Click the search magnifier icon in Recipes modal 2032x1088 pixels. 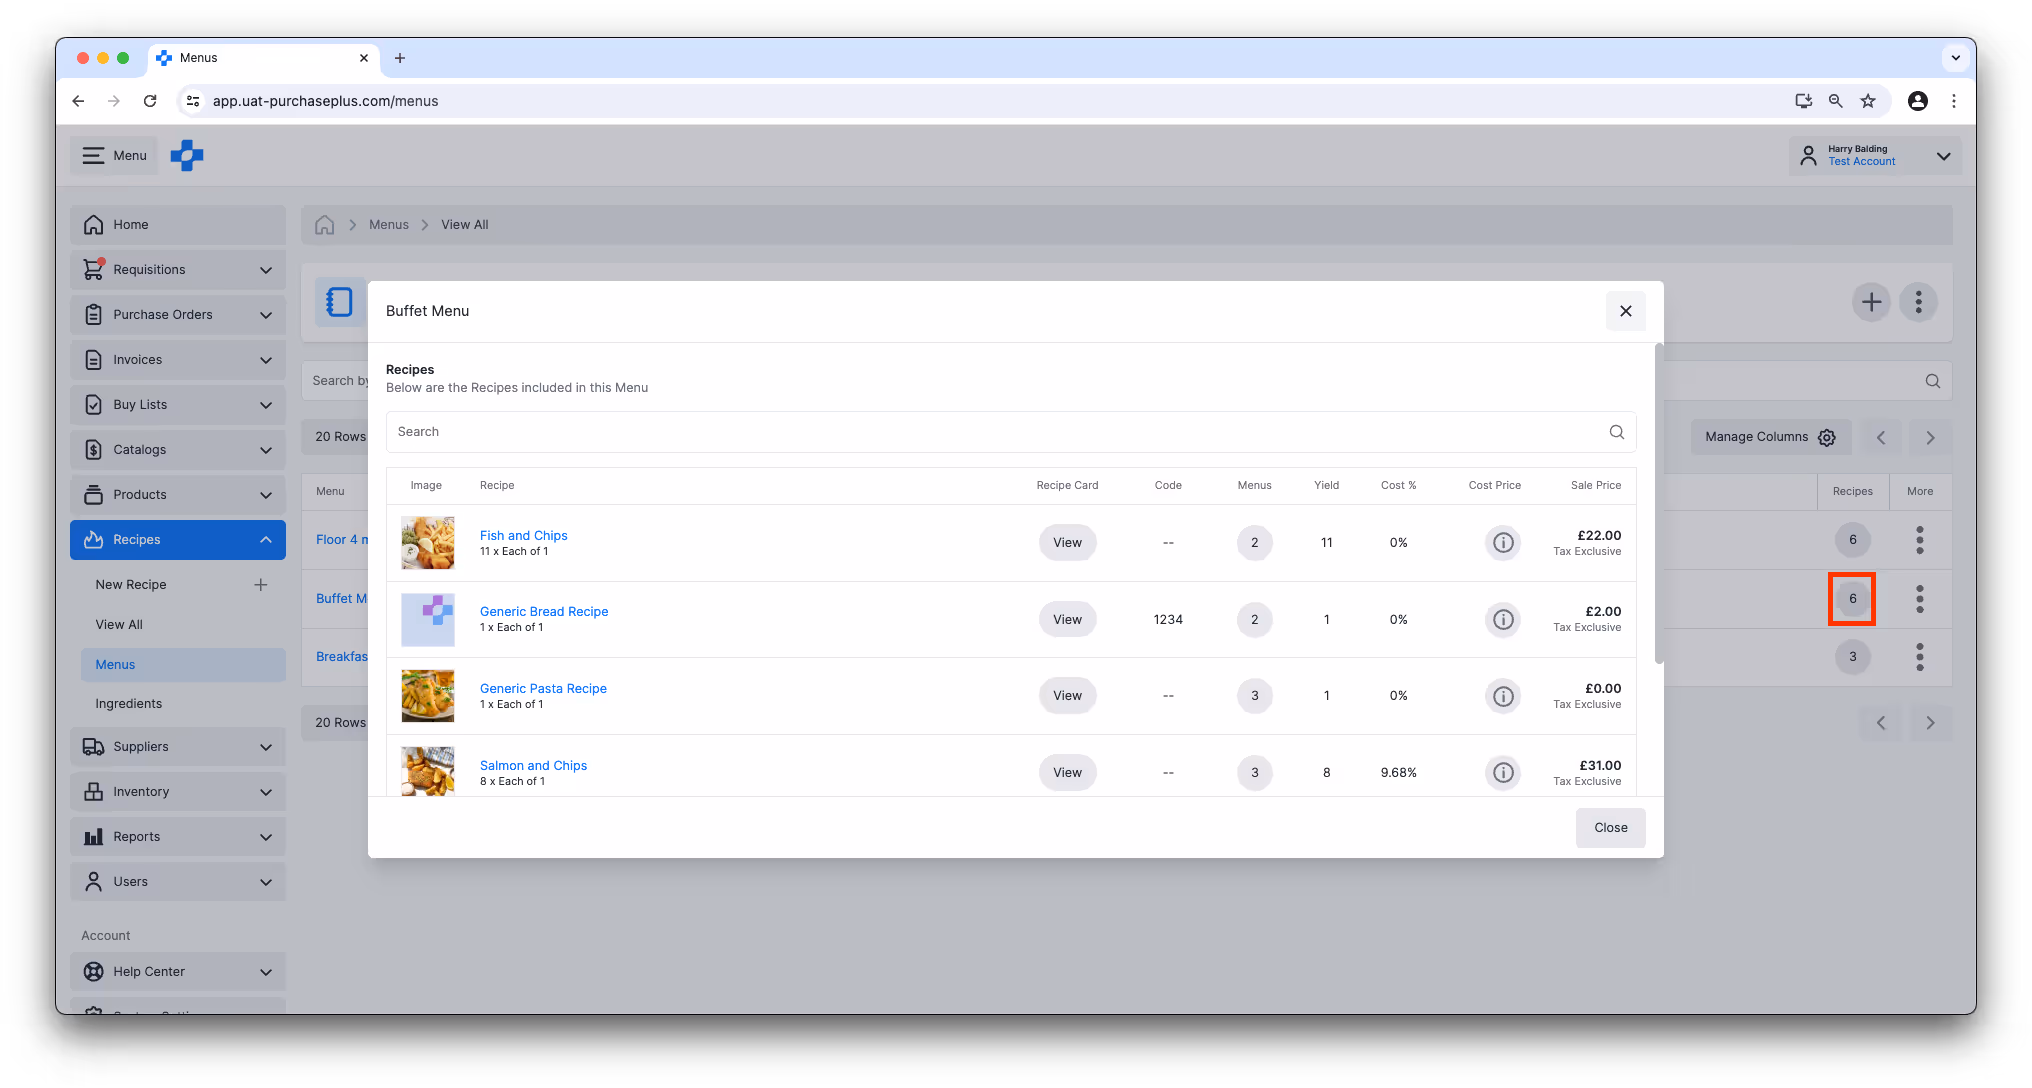pyautogui.click(x=1616, y=432)
